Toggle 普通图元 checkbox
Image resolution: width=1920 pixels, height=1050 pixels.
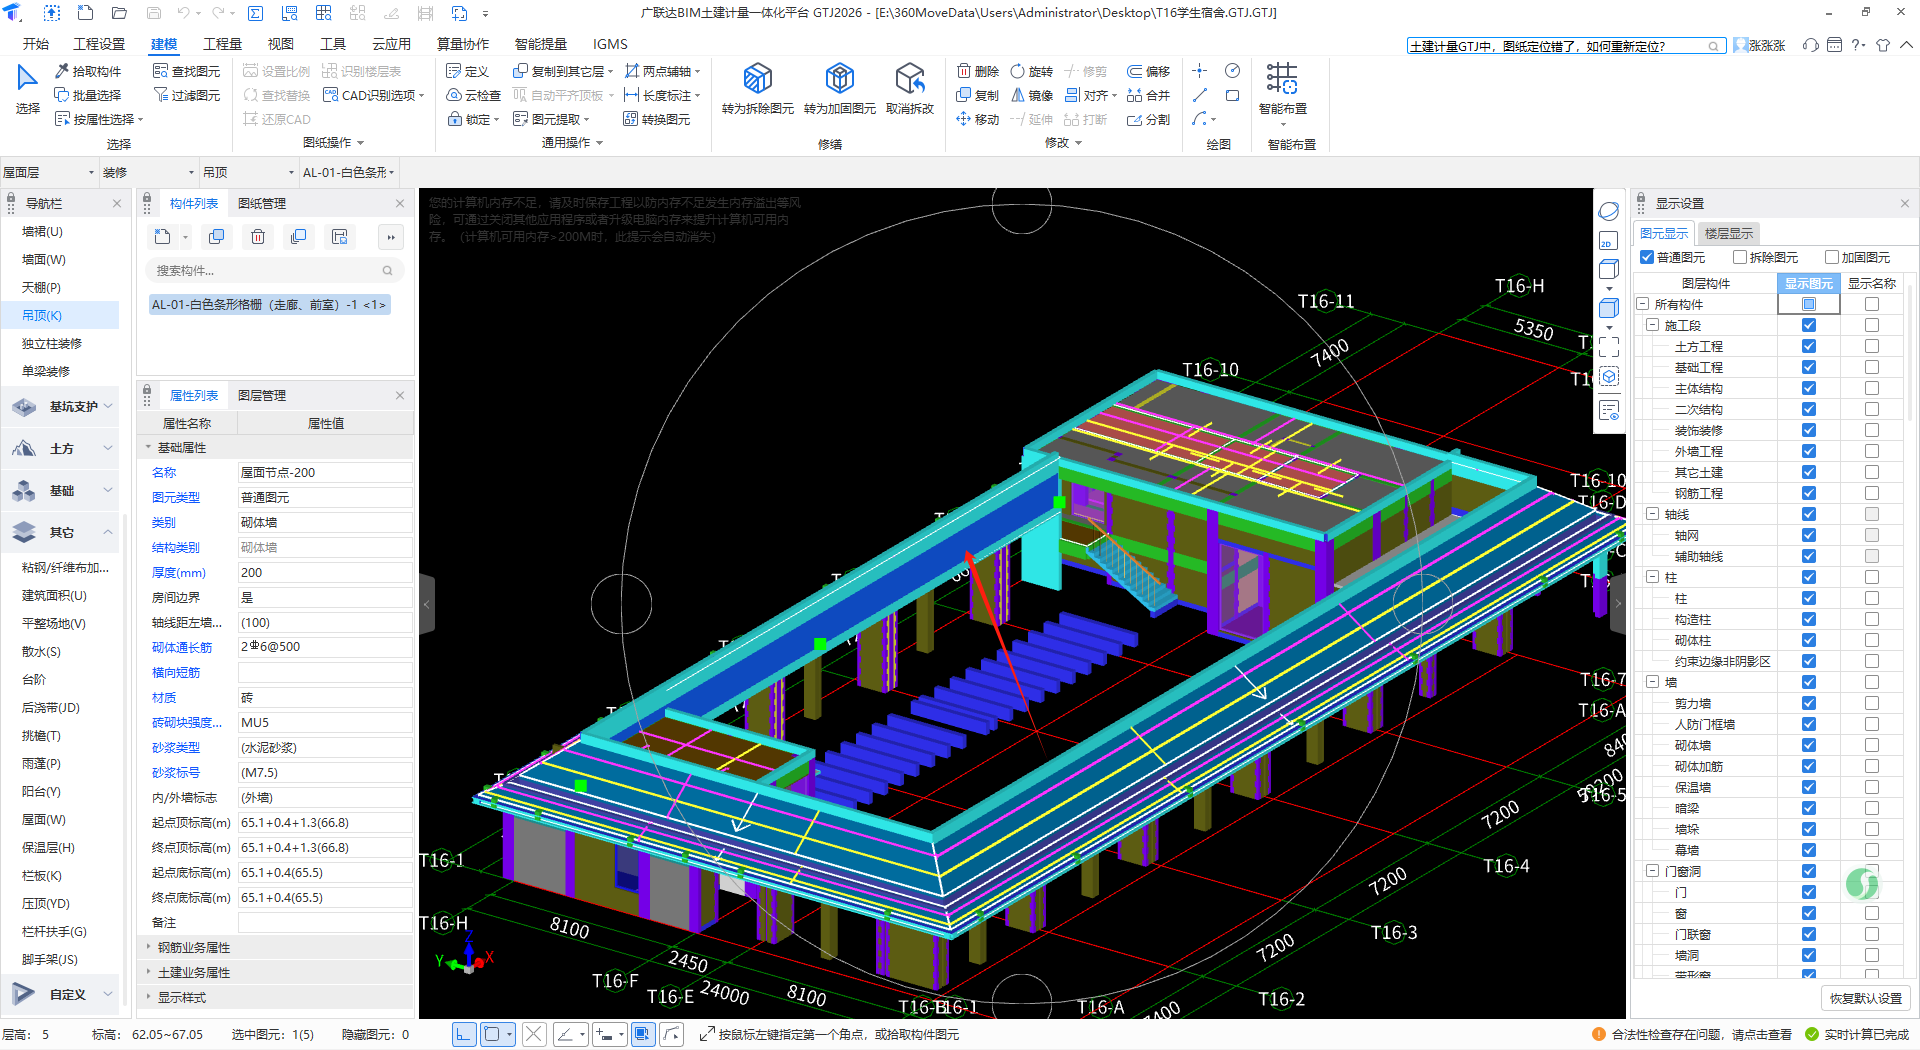[1647, 257]
